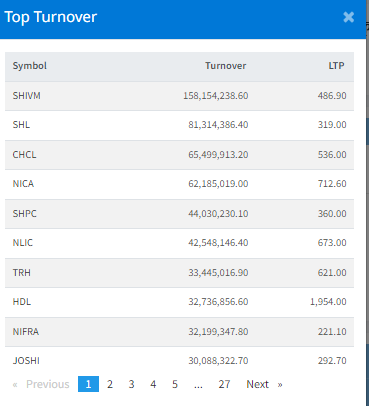This screenshot has width=369, height=406.
Task: Select the SHIVM symbol row
Action: tap(179, 96)
